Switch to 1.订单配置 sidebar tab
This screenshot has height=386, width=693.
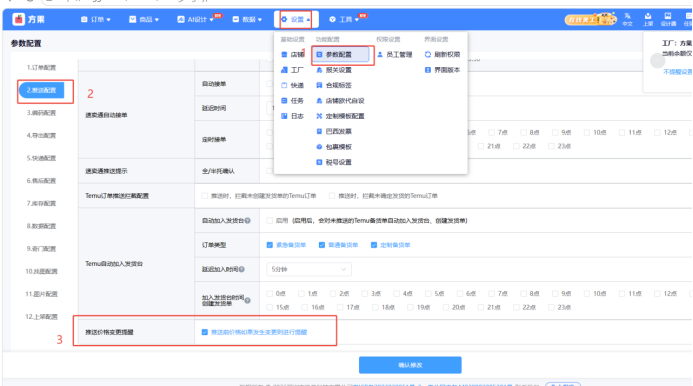click(x=41, y=68)
